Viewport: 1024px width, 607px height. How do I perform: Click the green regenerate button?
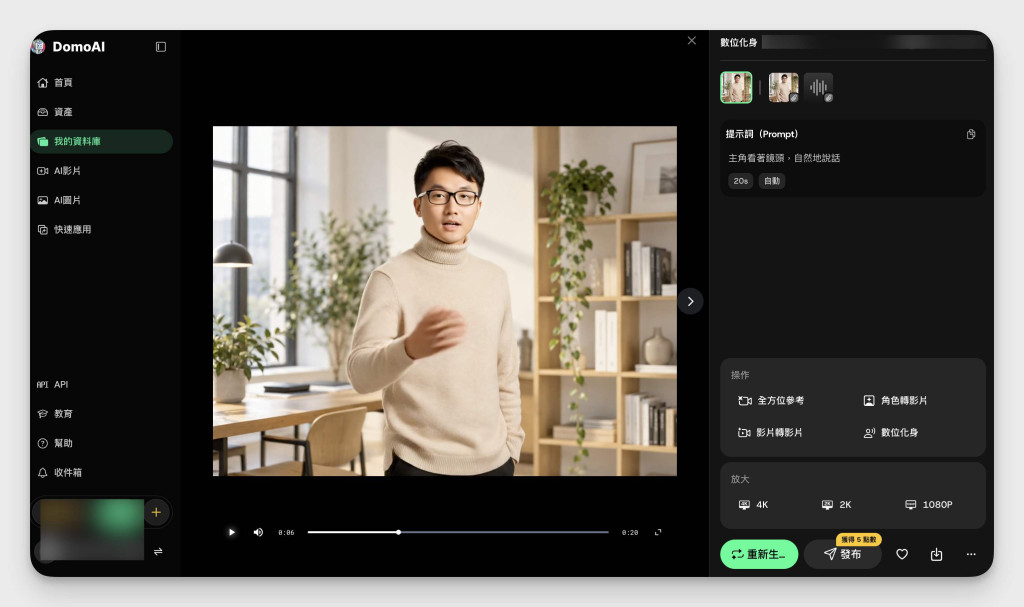pyautogui.click(x=759, y=554)
